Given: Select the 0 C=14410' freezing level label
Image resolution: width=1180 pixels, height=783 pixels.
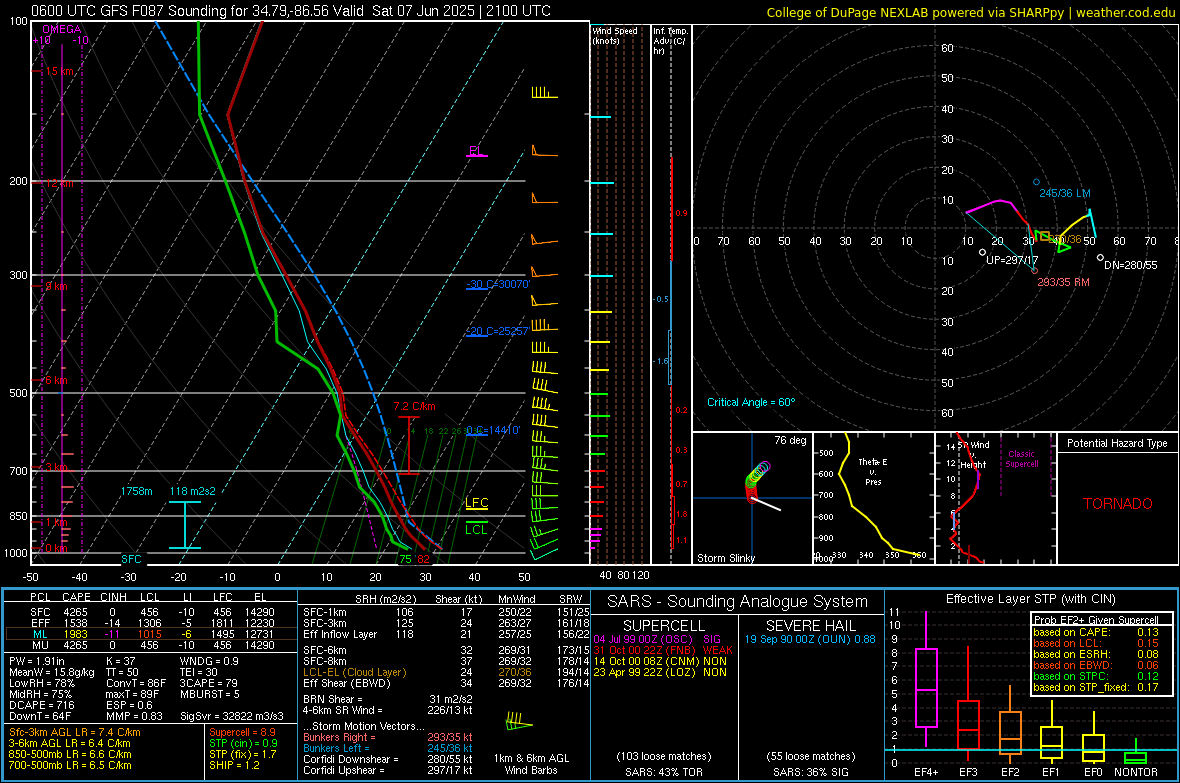Looking at the screenshot, I should (493, 430).
